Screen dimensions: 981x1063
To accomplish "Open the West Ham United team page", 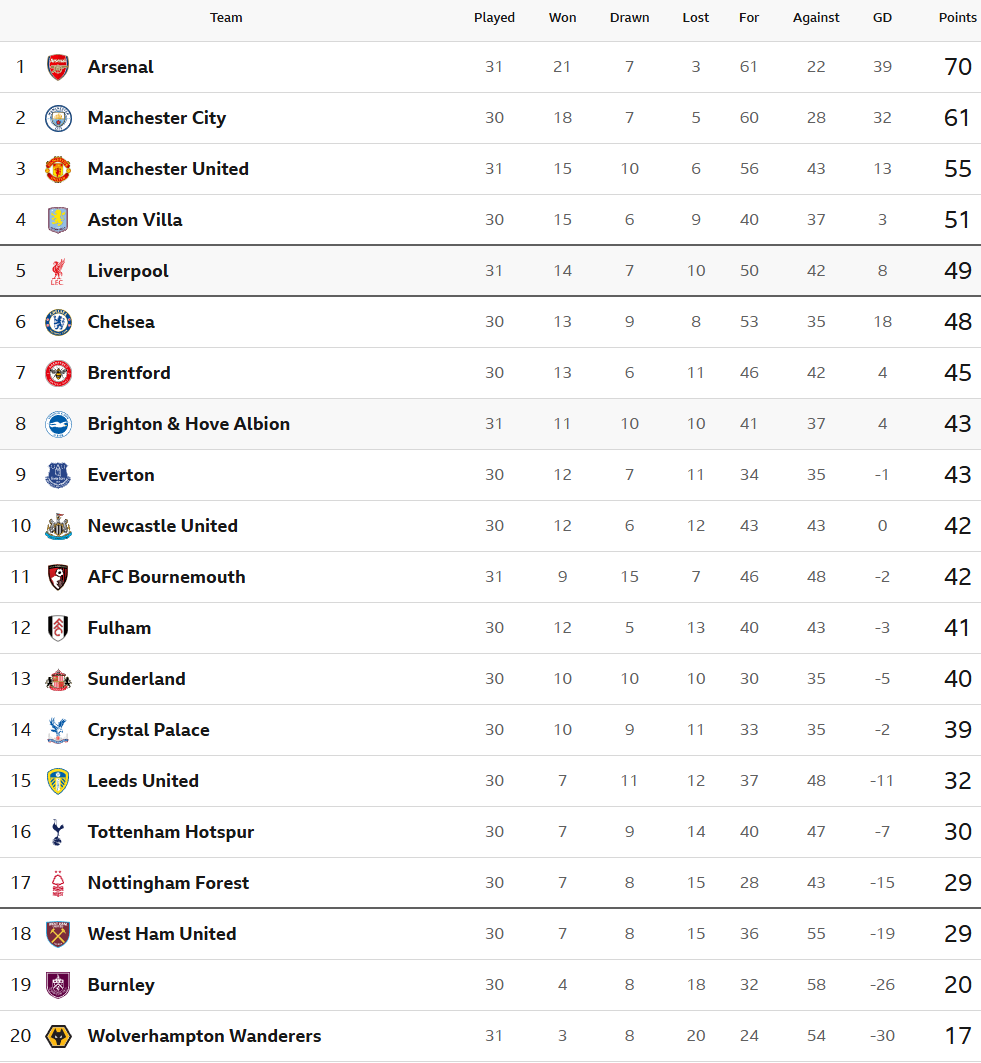I will point(162,934).
